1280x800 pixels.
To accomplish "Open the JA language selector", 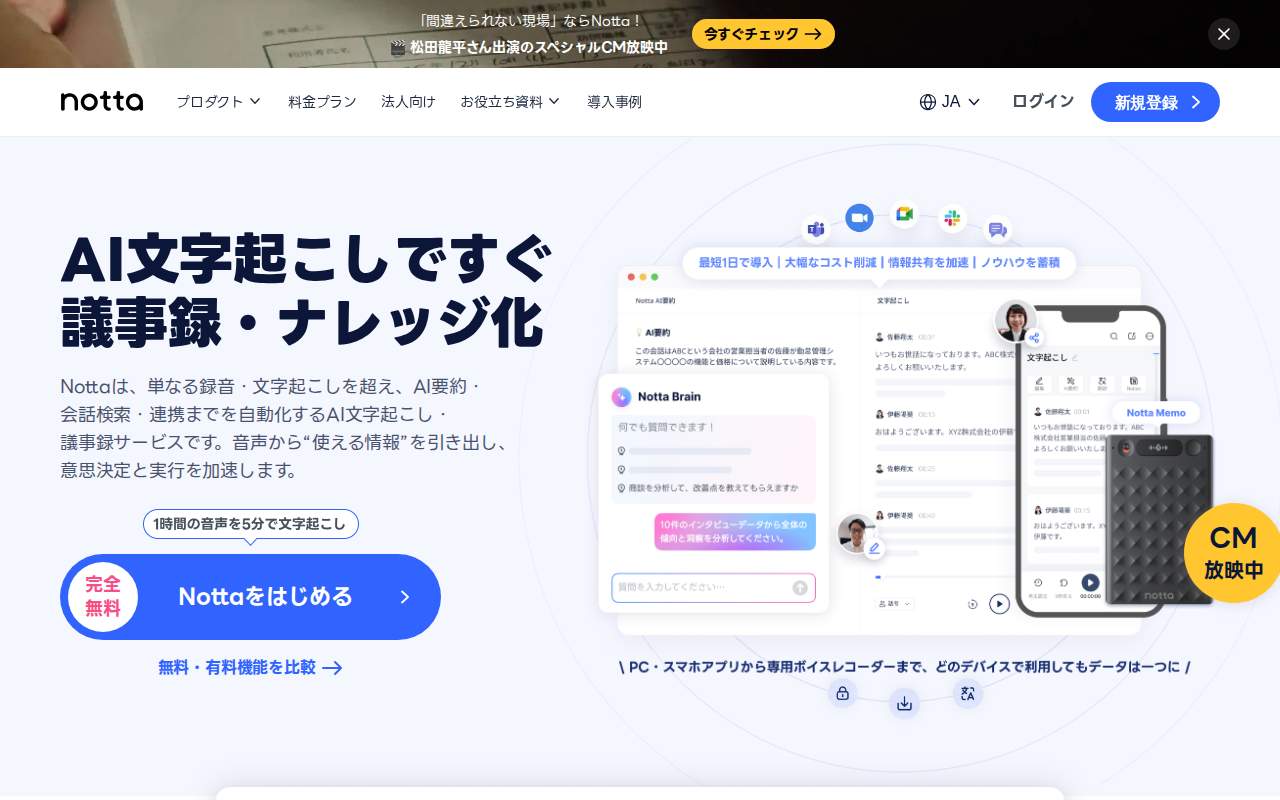I will point(950,101).
